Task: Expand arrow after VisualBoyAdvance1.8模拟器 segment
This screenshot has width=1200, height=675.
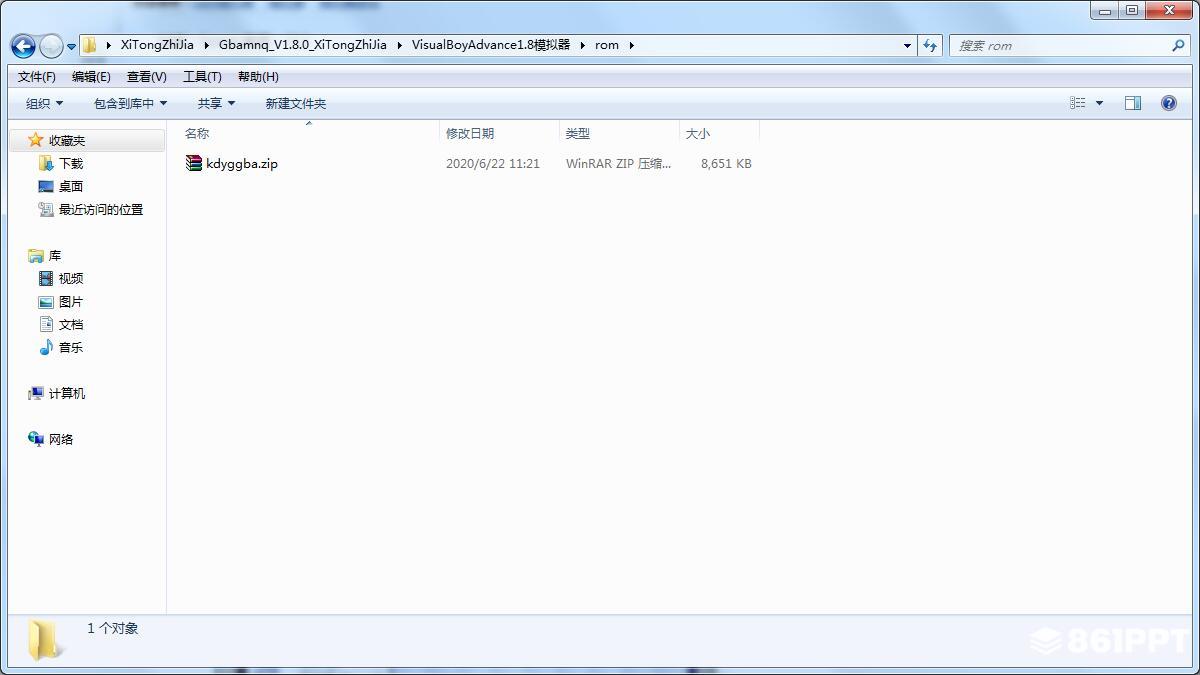Action: 583,45
